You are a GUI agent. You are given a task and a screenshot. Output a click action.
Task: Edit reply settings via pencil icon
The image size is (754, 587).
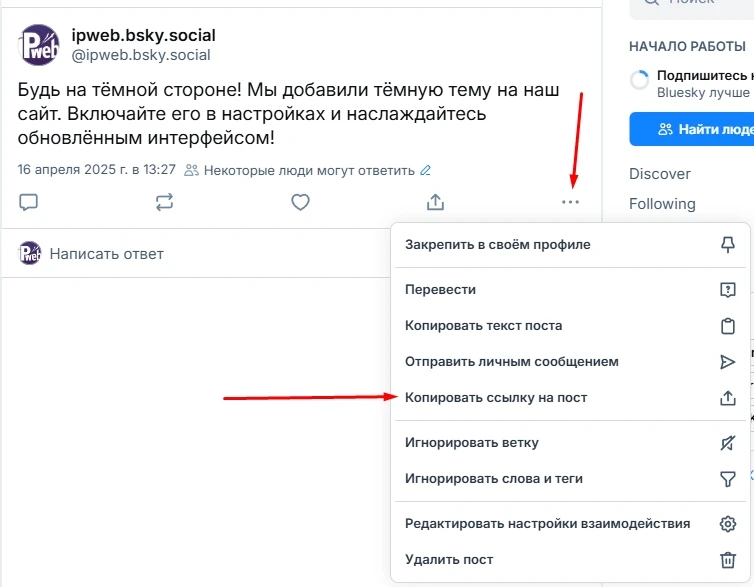click(426, 170)
